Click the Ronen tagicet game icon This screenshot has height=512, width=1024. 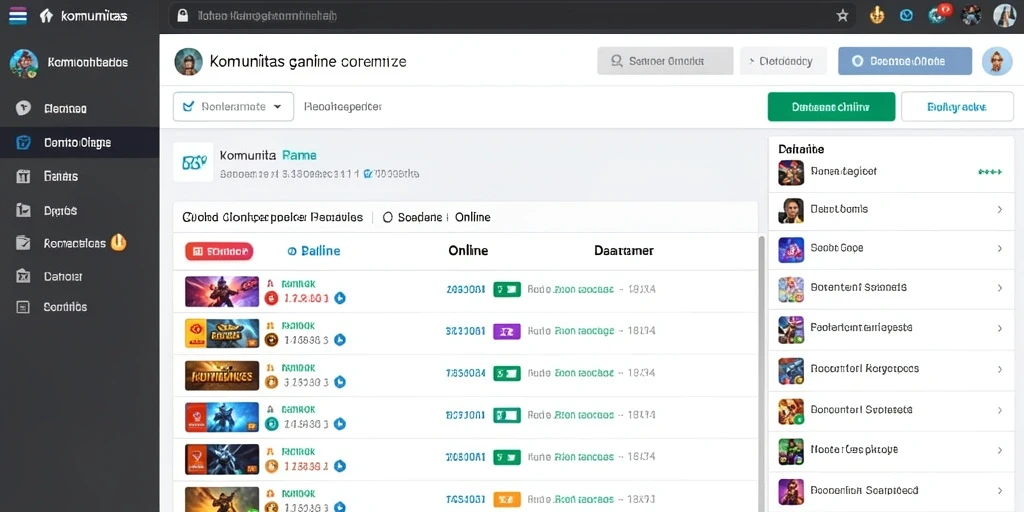coord(791,172)
